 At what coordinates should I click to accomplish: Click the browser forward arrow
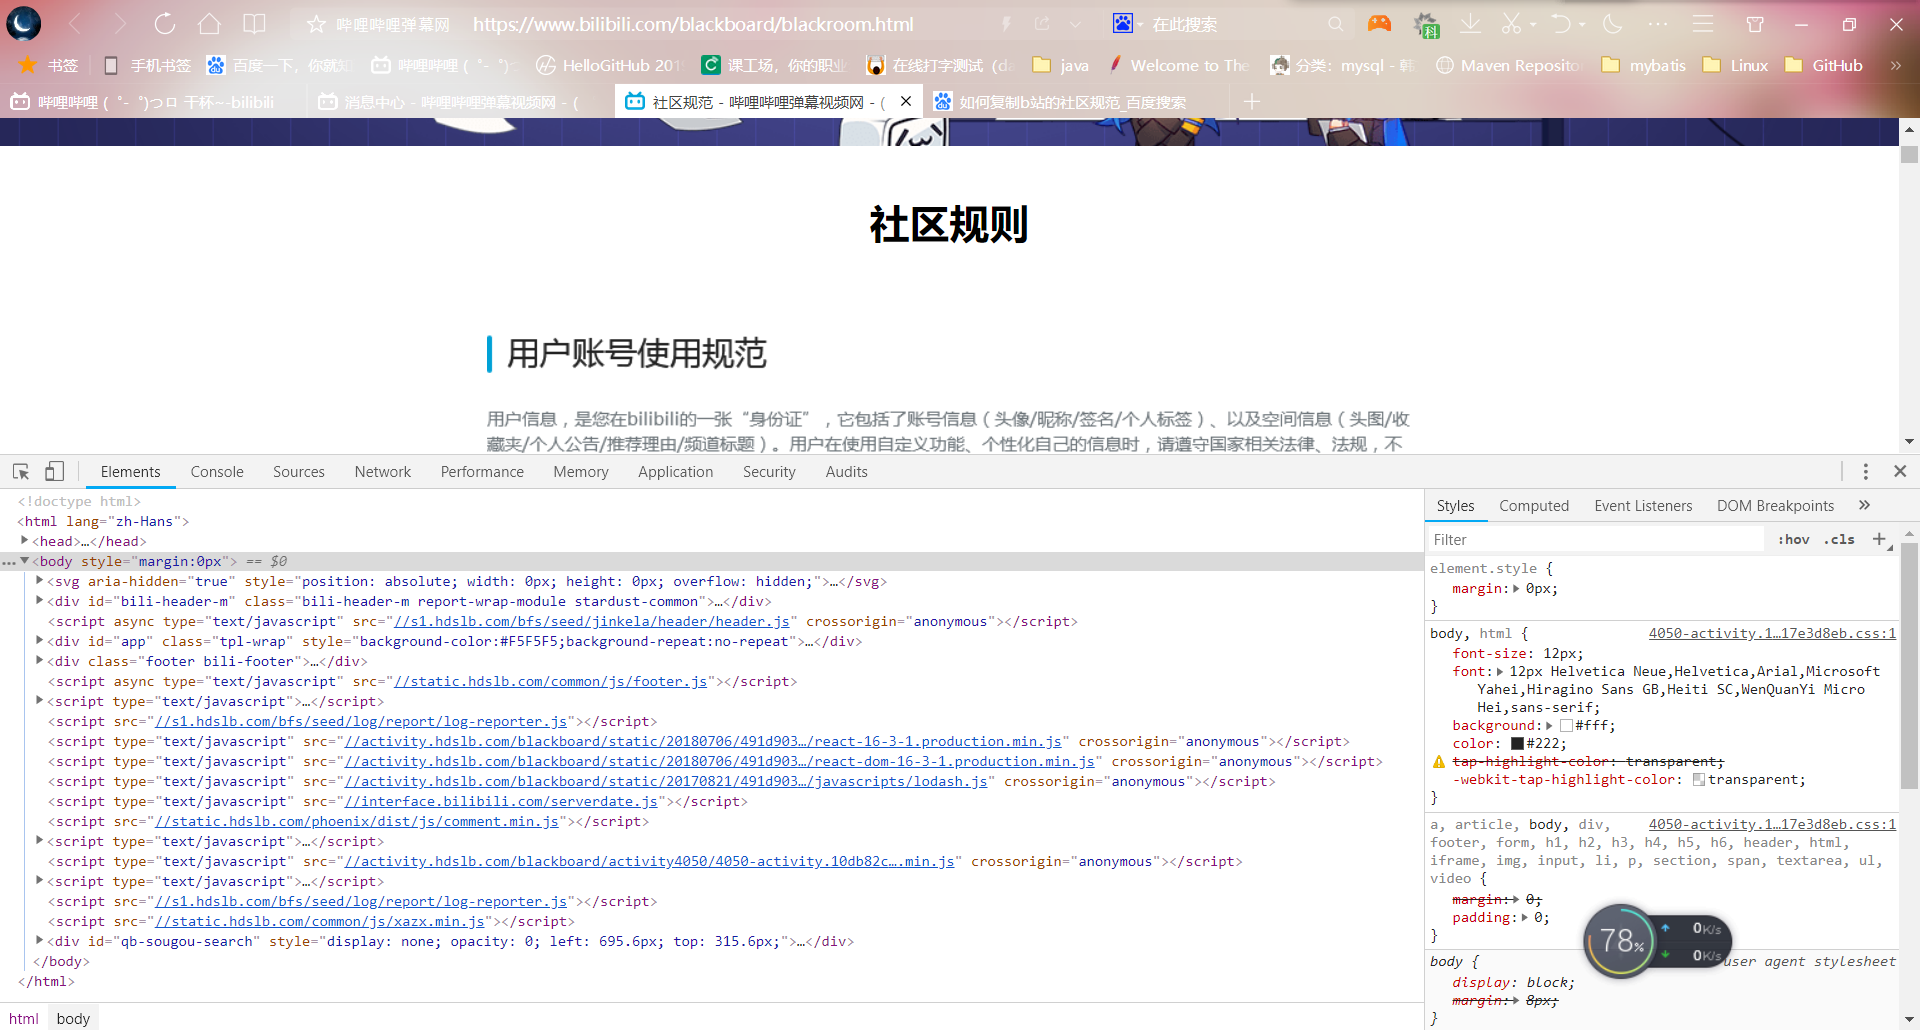120,23
